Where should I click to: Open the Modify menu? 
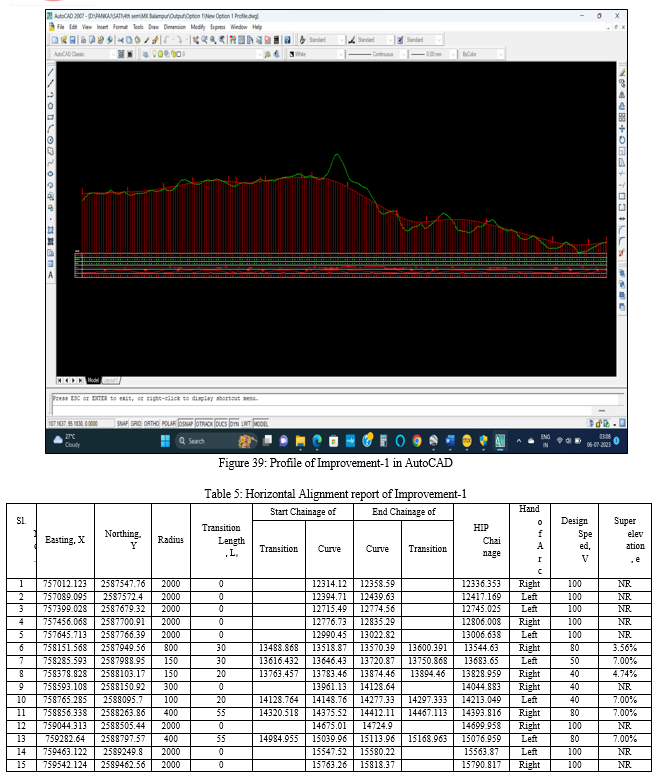[198, 27]
